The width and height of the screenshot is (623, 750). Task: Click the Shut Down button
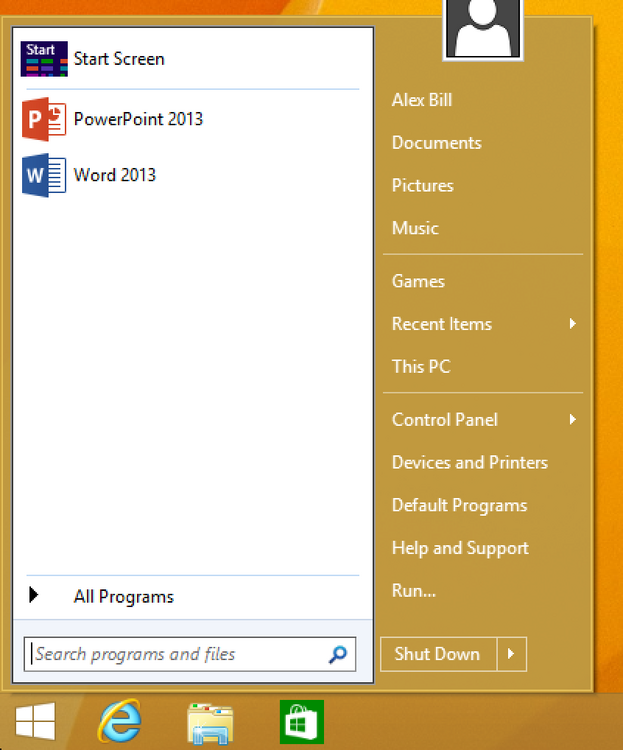tap(438, 654)
